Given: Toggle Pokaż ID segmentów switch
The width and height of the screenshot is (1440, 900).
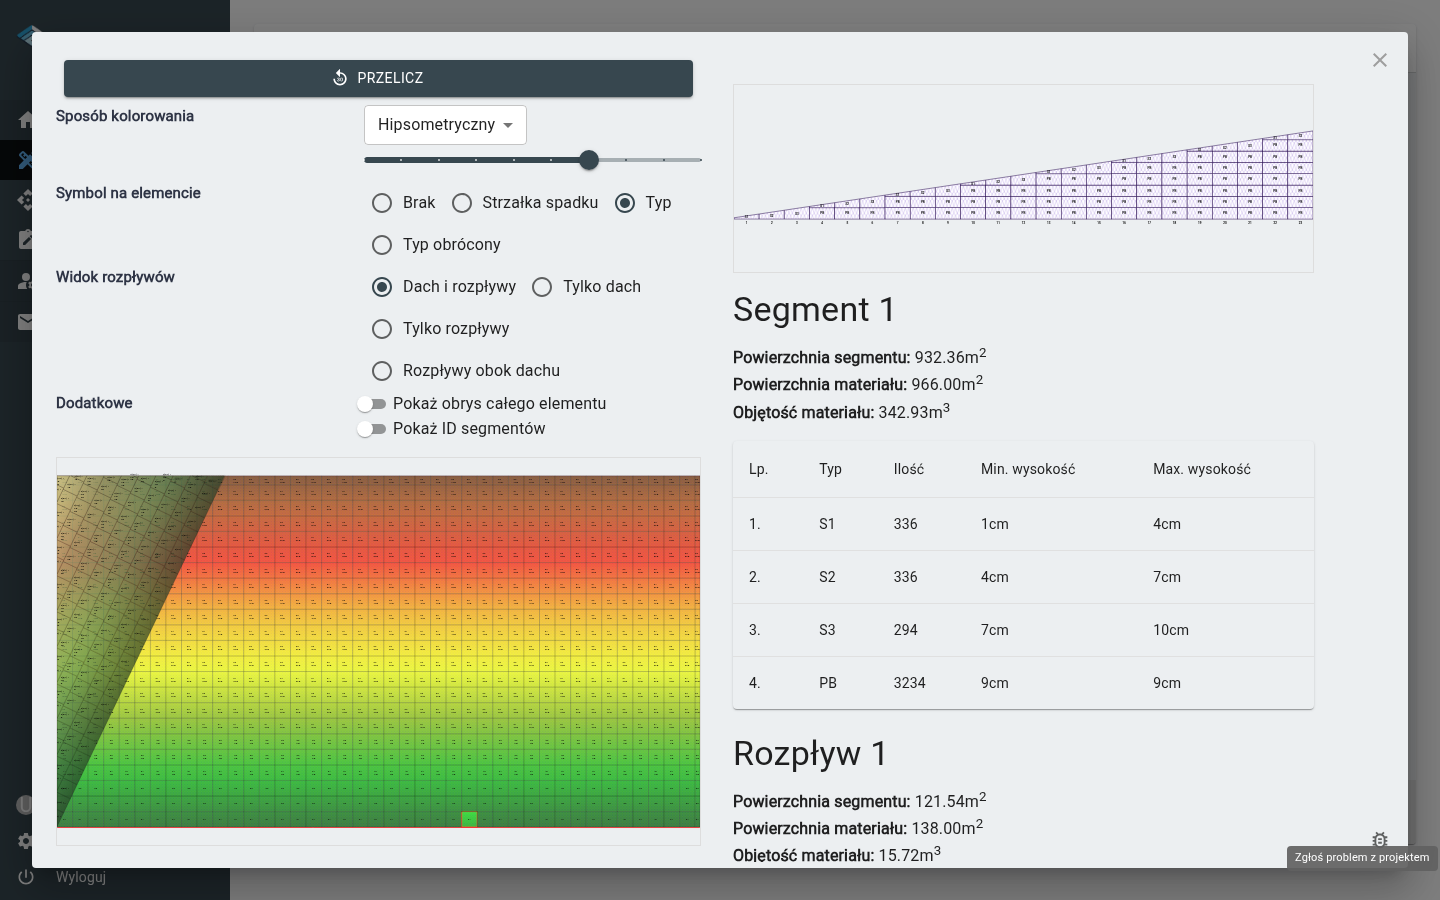Looking at the screenshot, I should [371, 429].
